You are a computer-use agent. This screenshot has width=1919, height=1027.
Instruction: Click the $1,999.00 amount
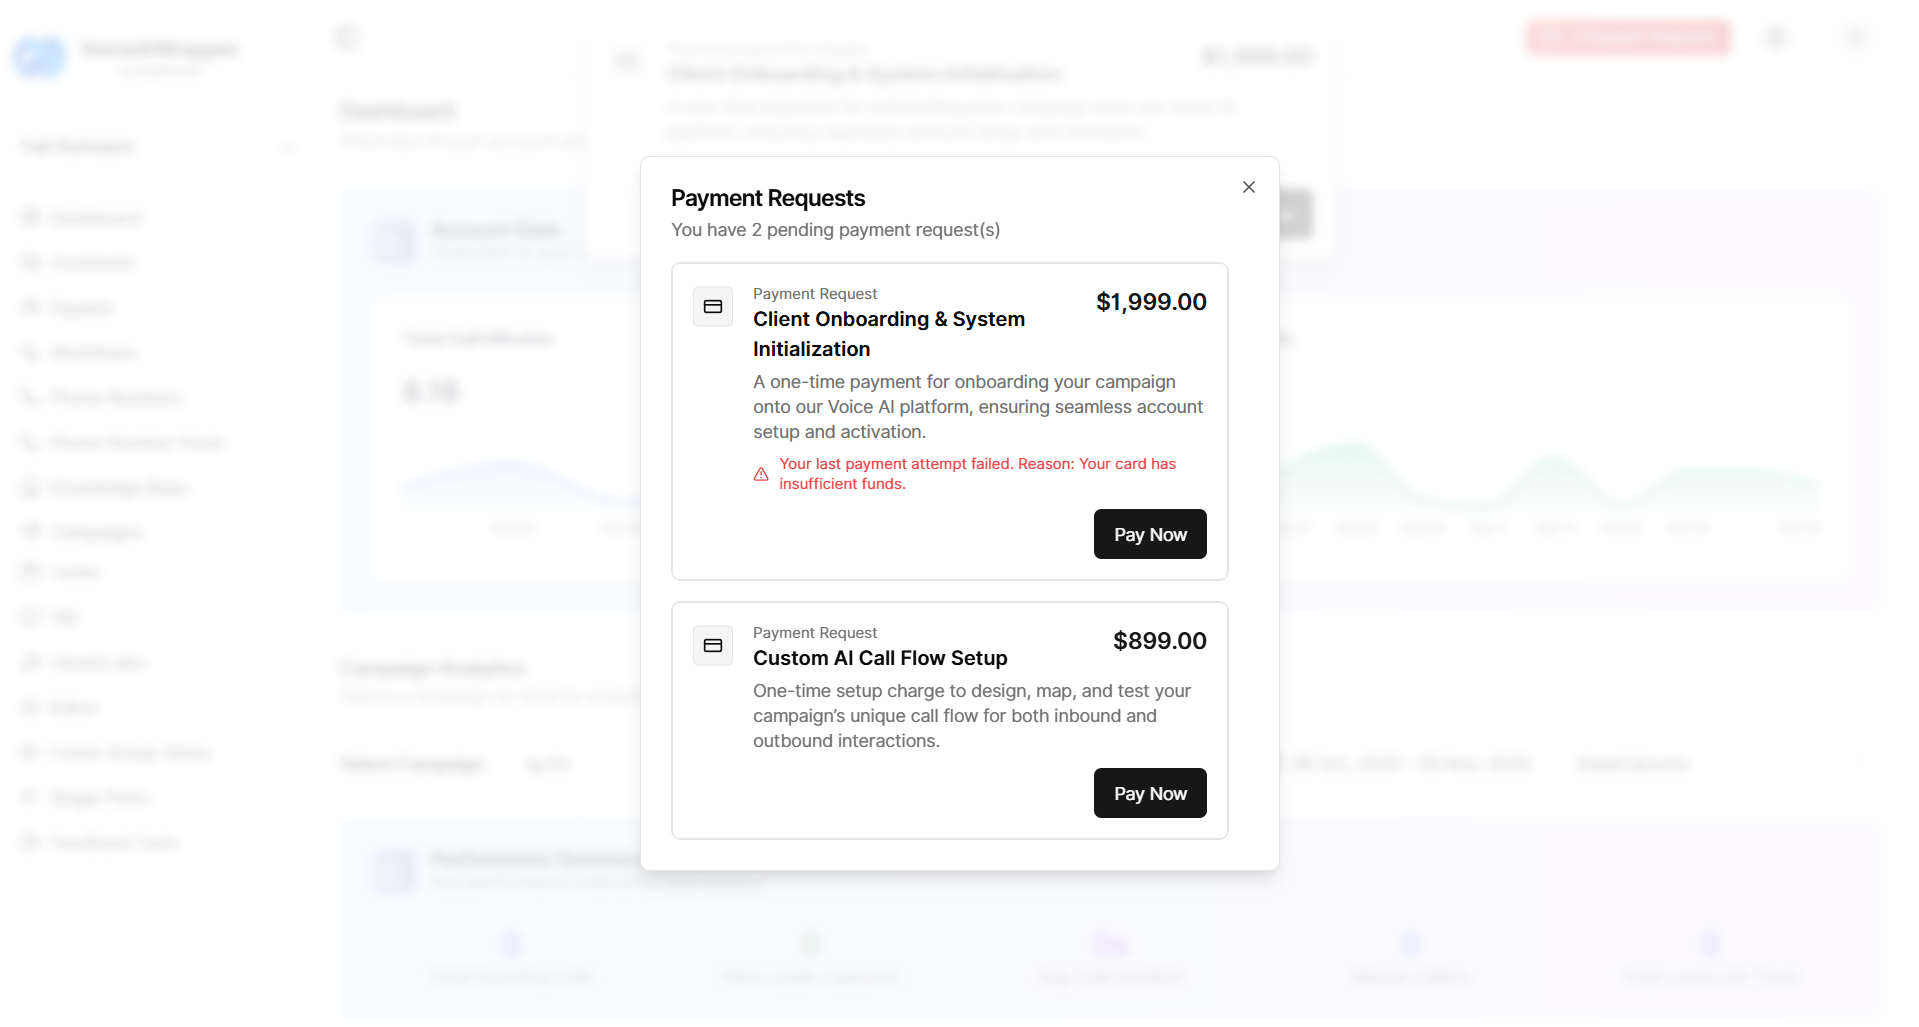(x=1150, y=302)
